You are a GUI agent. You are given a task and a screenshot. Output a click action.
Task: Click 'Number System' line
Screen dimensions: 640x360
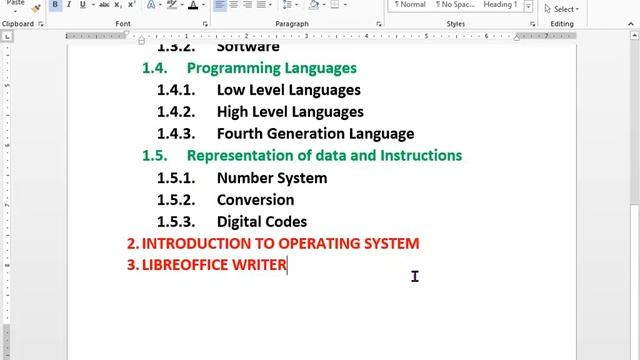point(272,178)
